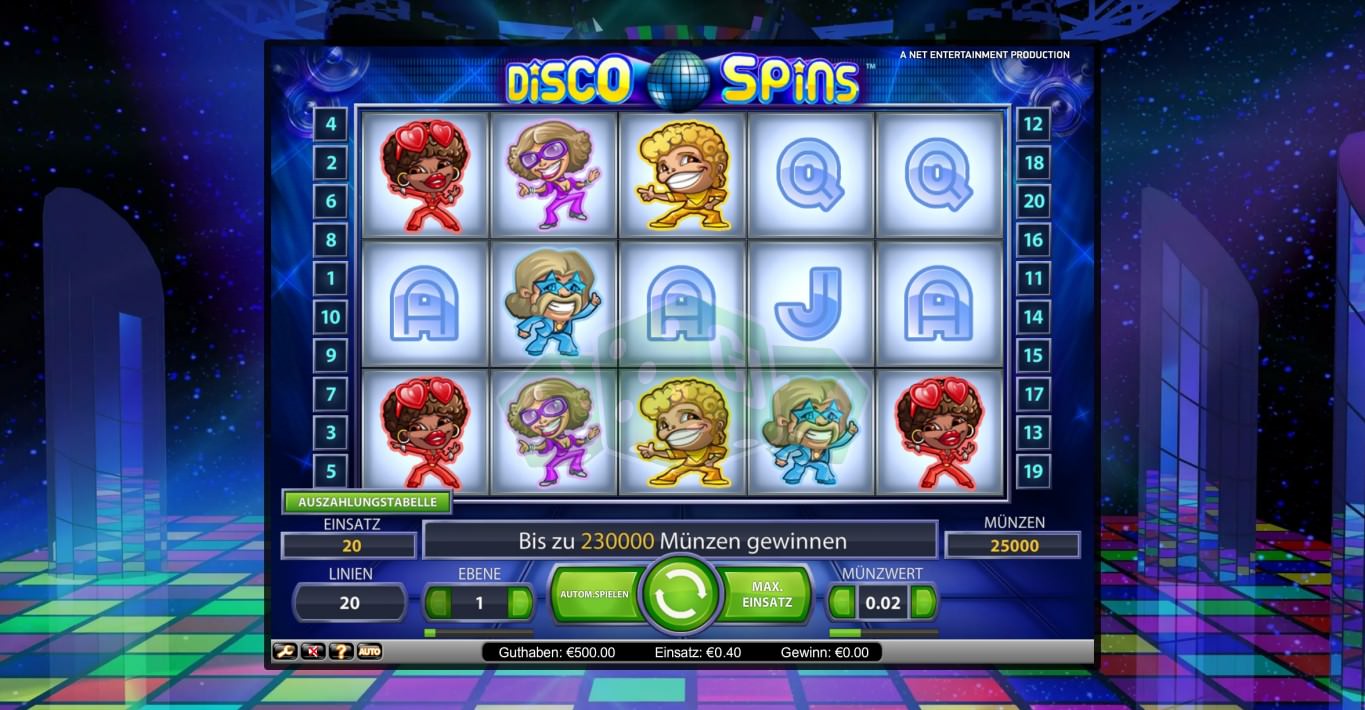The image size is (1365, 710).
Task: Increase Ebene level with right arrow
Action: pos(520,603)
